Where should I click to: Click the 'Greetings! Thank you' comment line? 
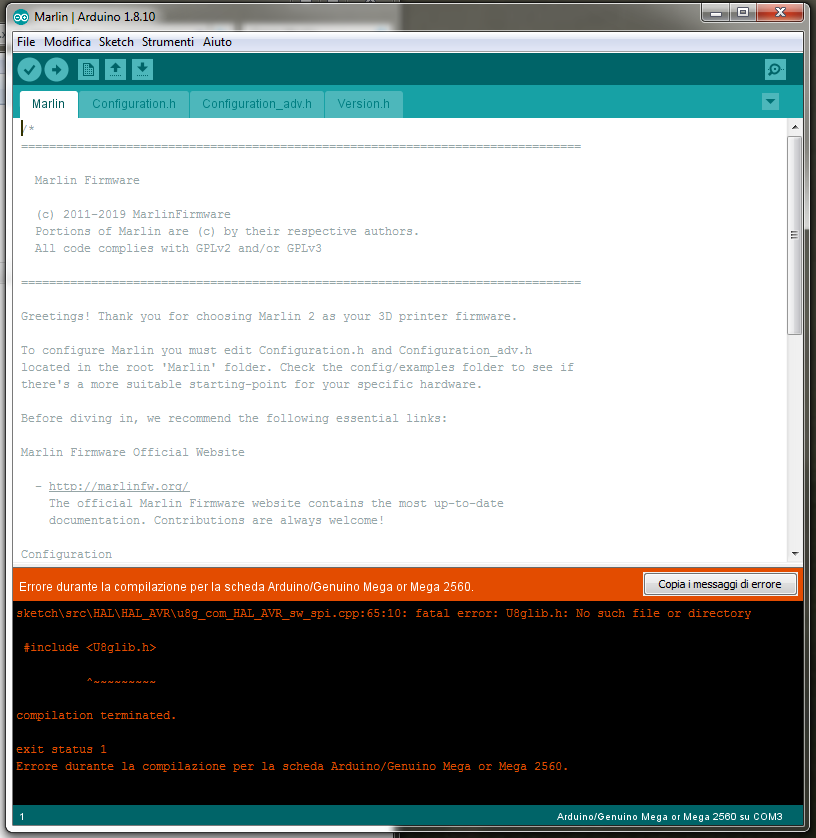coord(269,316)
